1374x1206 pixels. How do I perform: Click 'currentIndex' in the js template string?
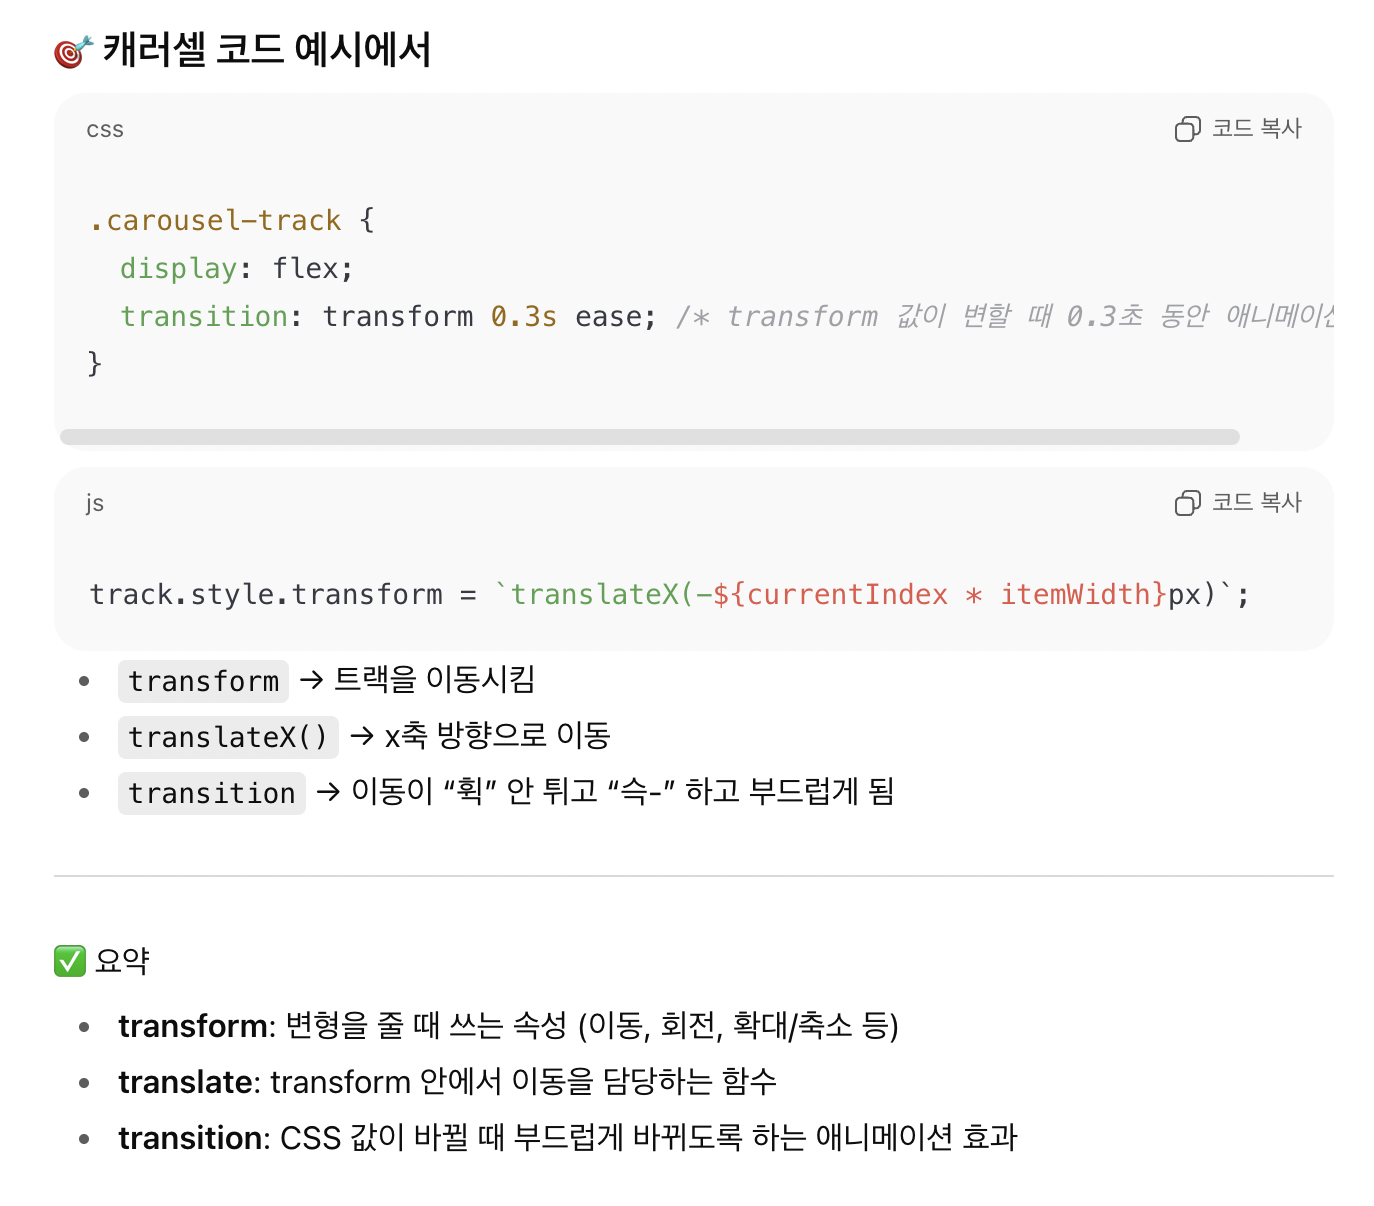(x=847, y=594)
